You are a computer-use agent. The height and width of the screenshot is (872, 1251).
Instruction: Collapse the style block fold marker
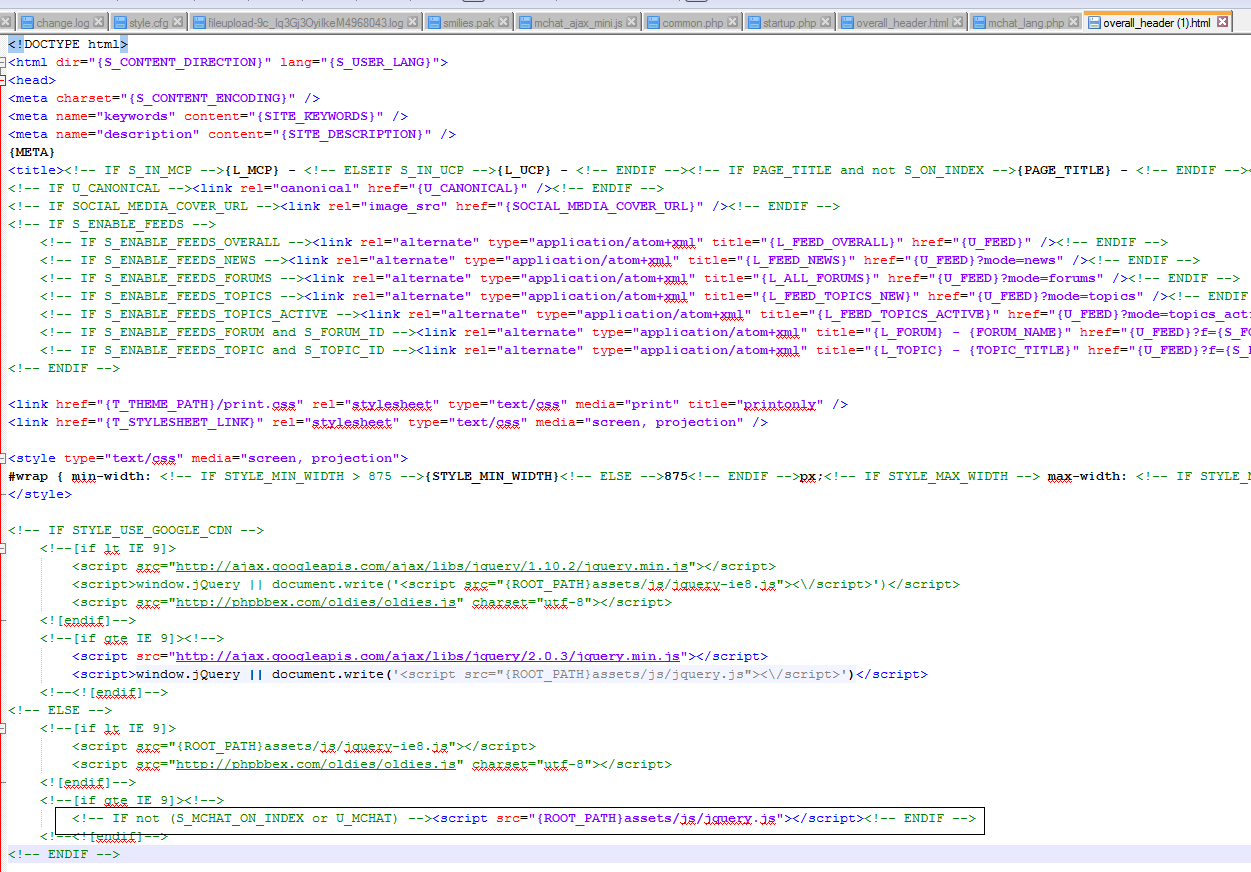4,458
